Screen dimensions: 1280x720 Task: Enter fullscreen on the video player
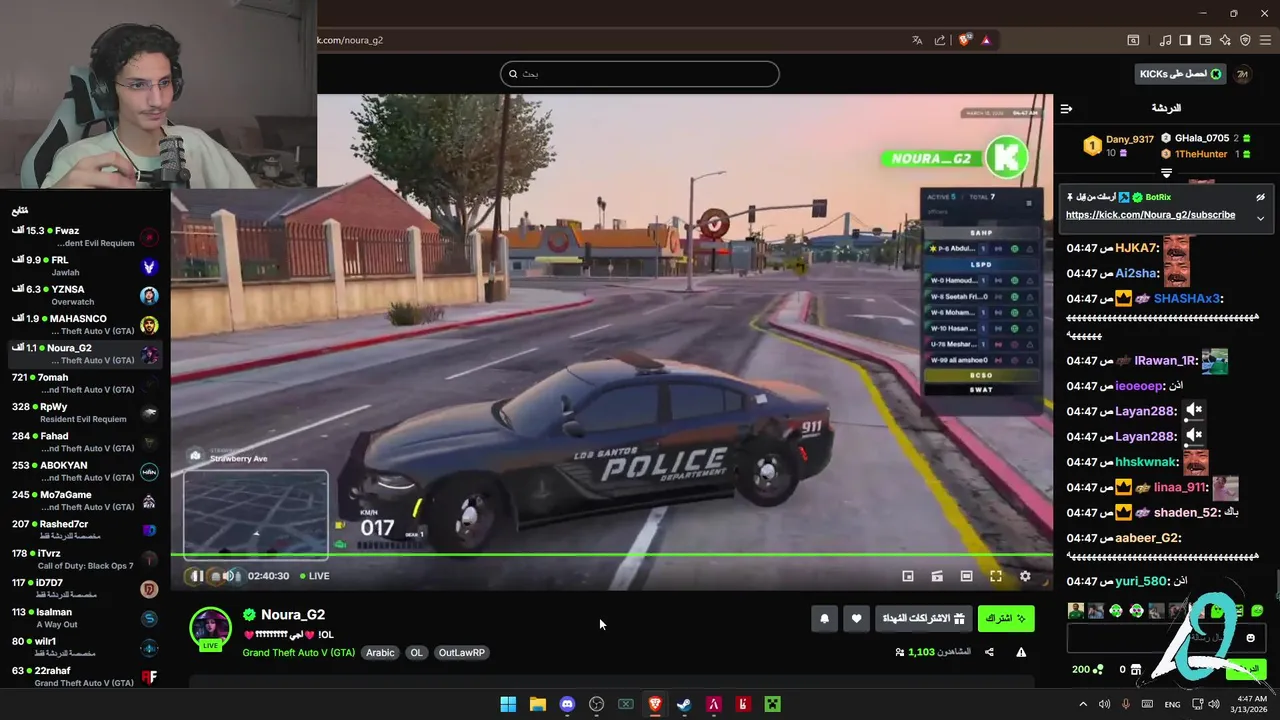pos(996,576)
